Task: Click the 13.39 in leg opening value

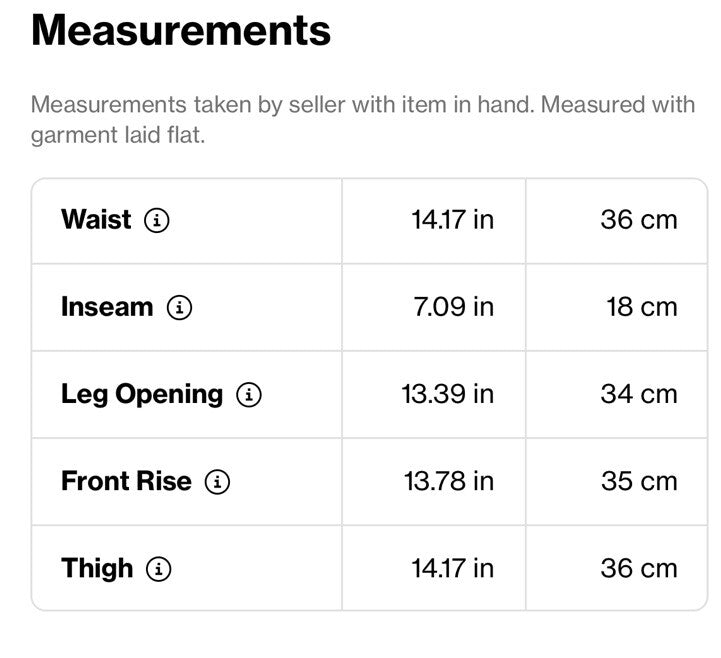Action: click(x=448, y=395)
